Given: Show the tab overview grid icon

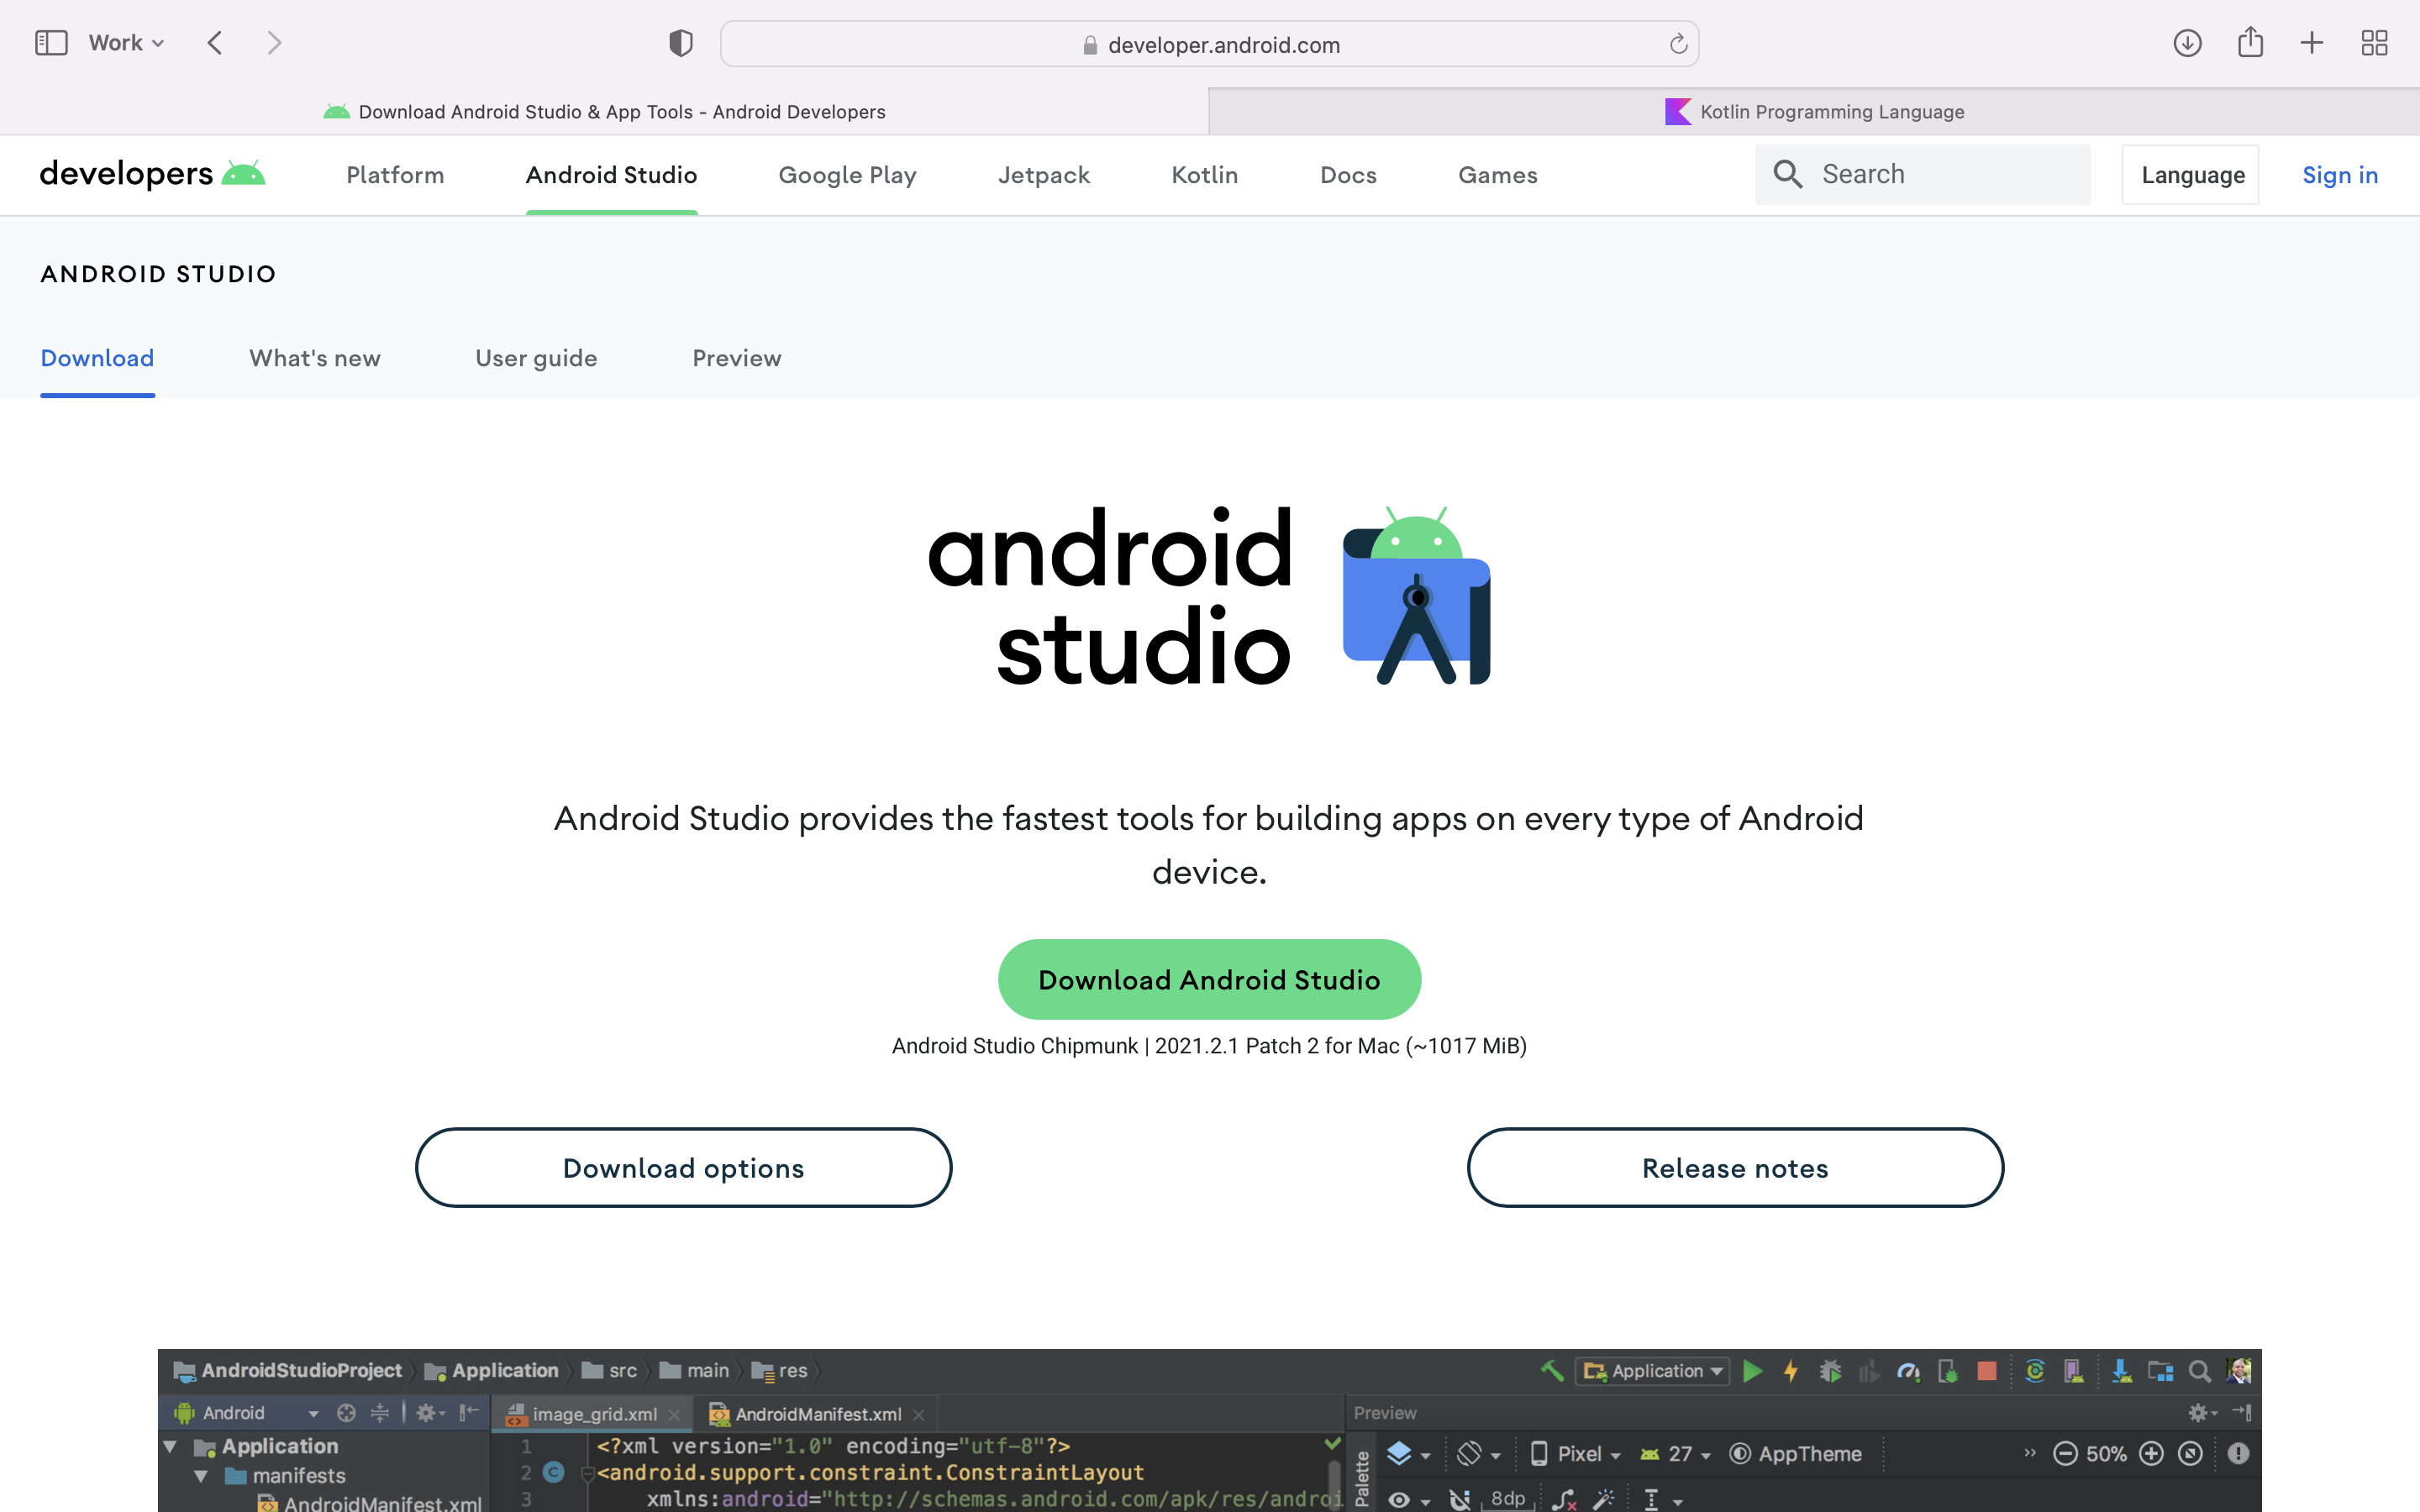Looking at the screenshot, I should 2374,43.
